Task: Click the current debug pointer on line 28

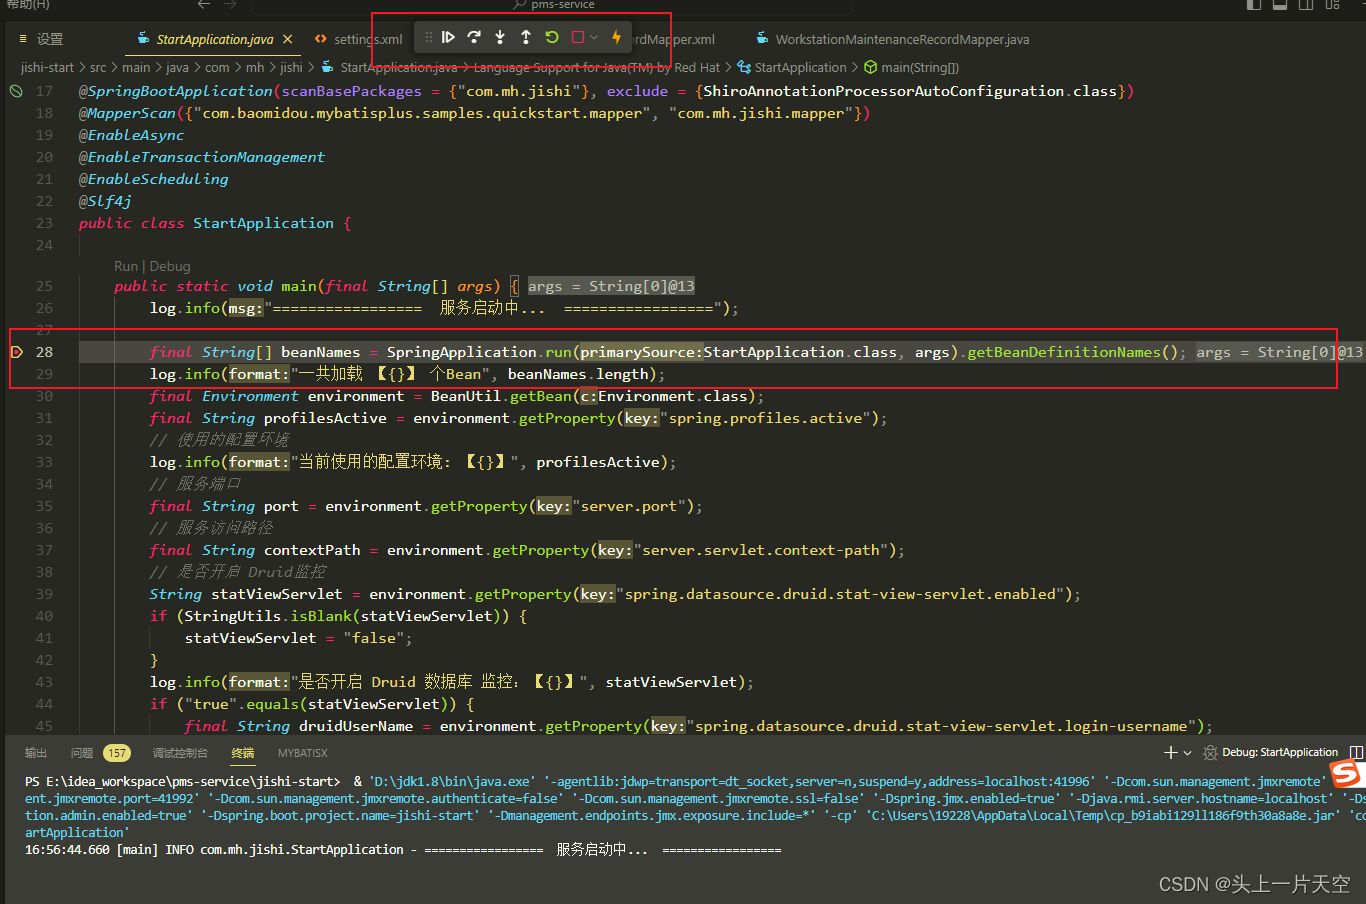Action: point(16,352)
